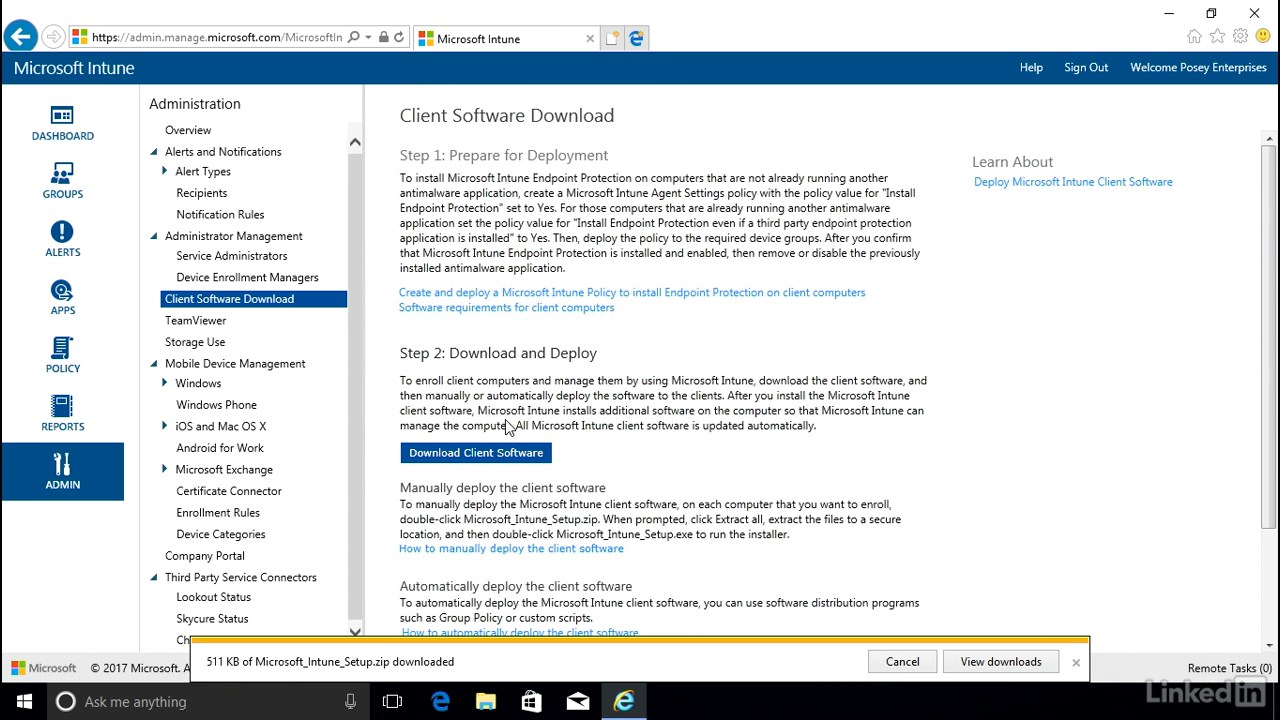The height and width of the screenshot is (720, 1280).
Task: Click the browser Back arrow button
Action: coord(20,38)
